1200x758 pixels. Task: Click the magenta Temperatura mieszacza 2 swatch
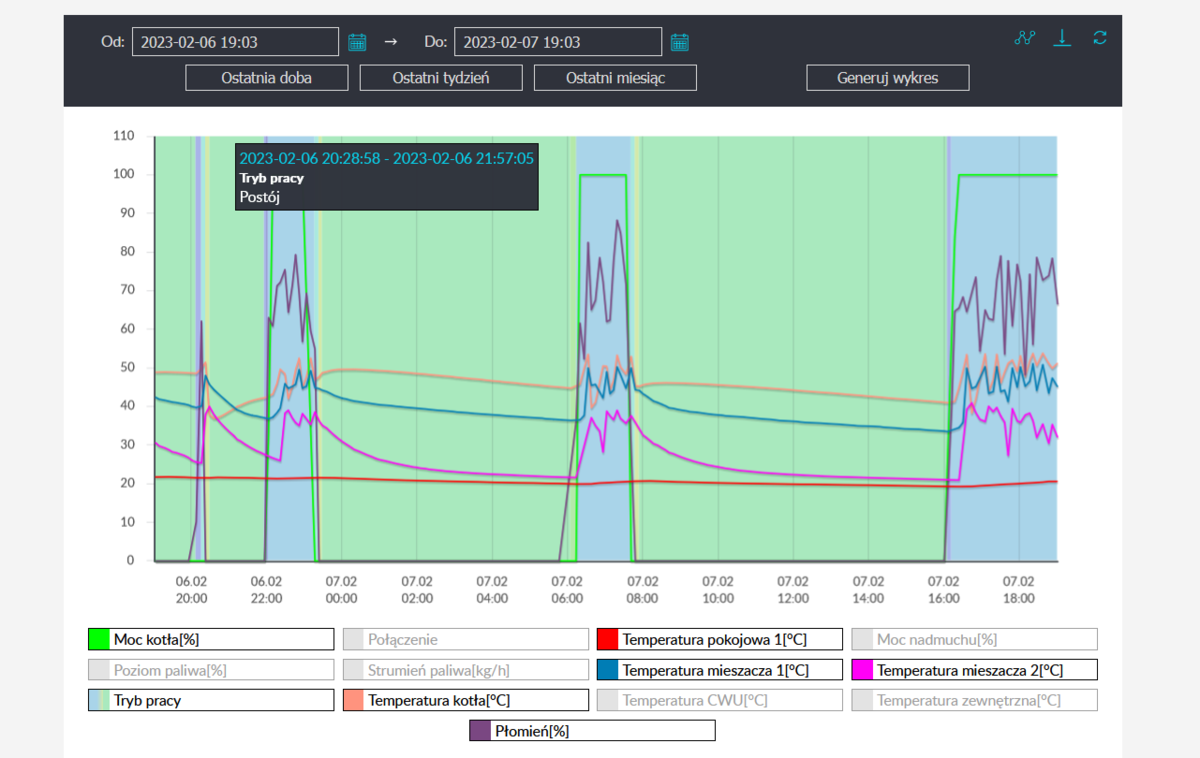click(x=862, y=670)
